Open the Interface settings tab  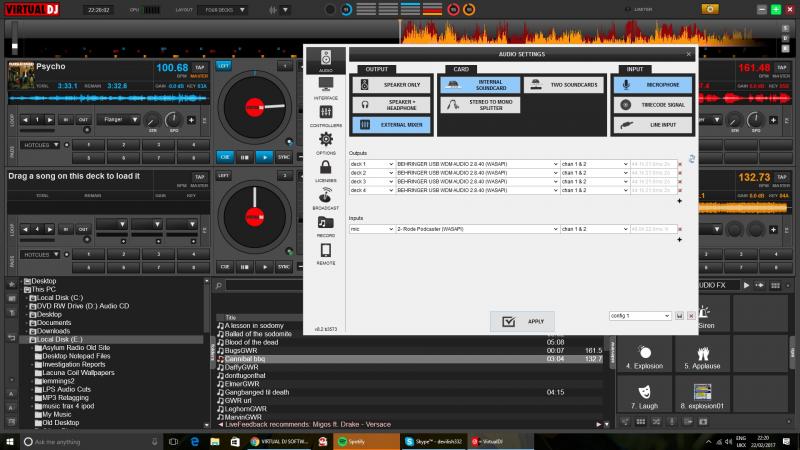click(x=326, y=88)
